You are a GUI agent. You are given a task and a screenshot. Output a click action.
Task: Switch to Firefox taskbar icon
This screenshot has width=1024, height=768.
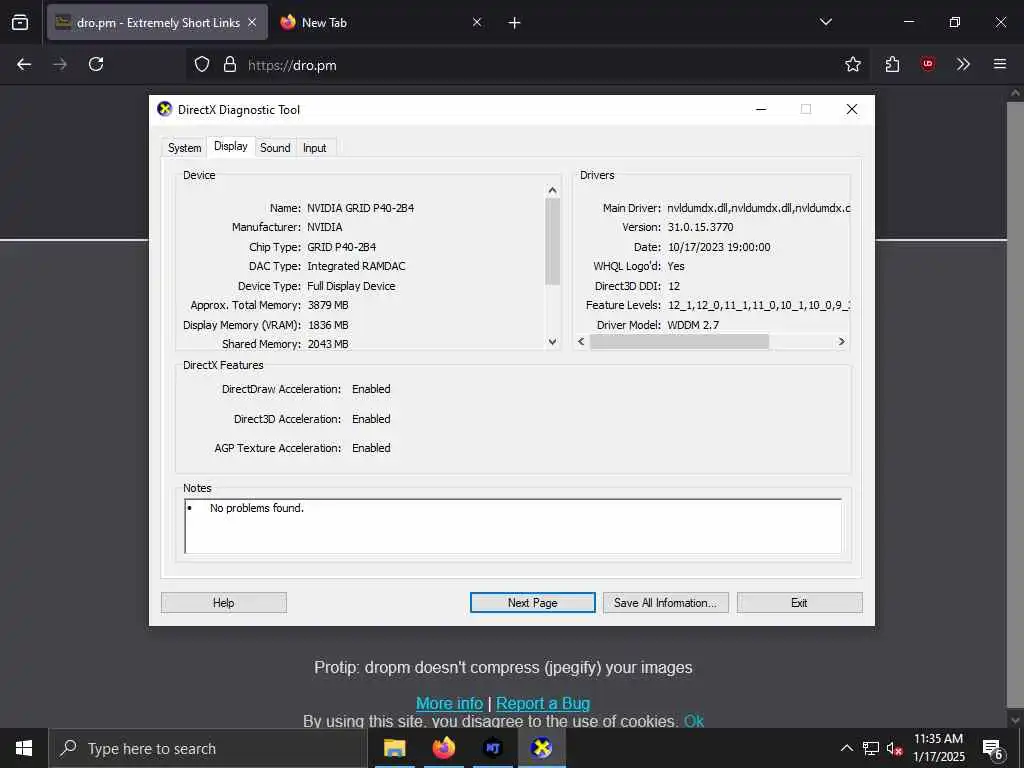(444, 748)
